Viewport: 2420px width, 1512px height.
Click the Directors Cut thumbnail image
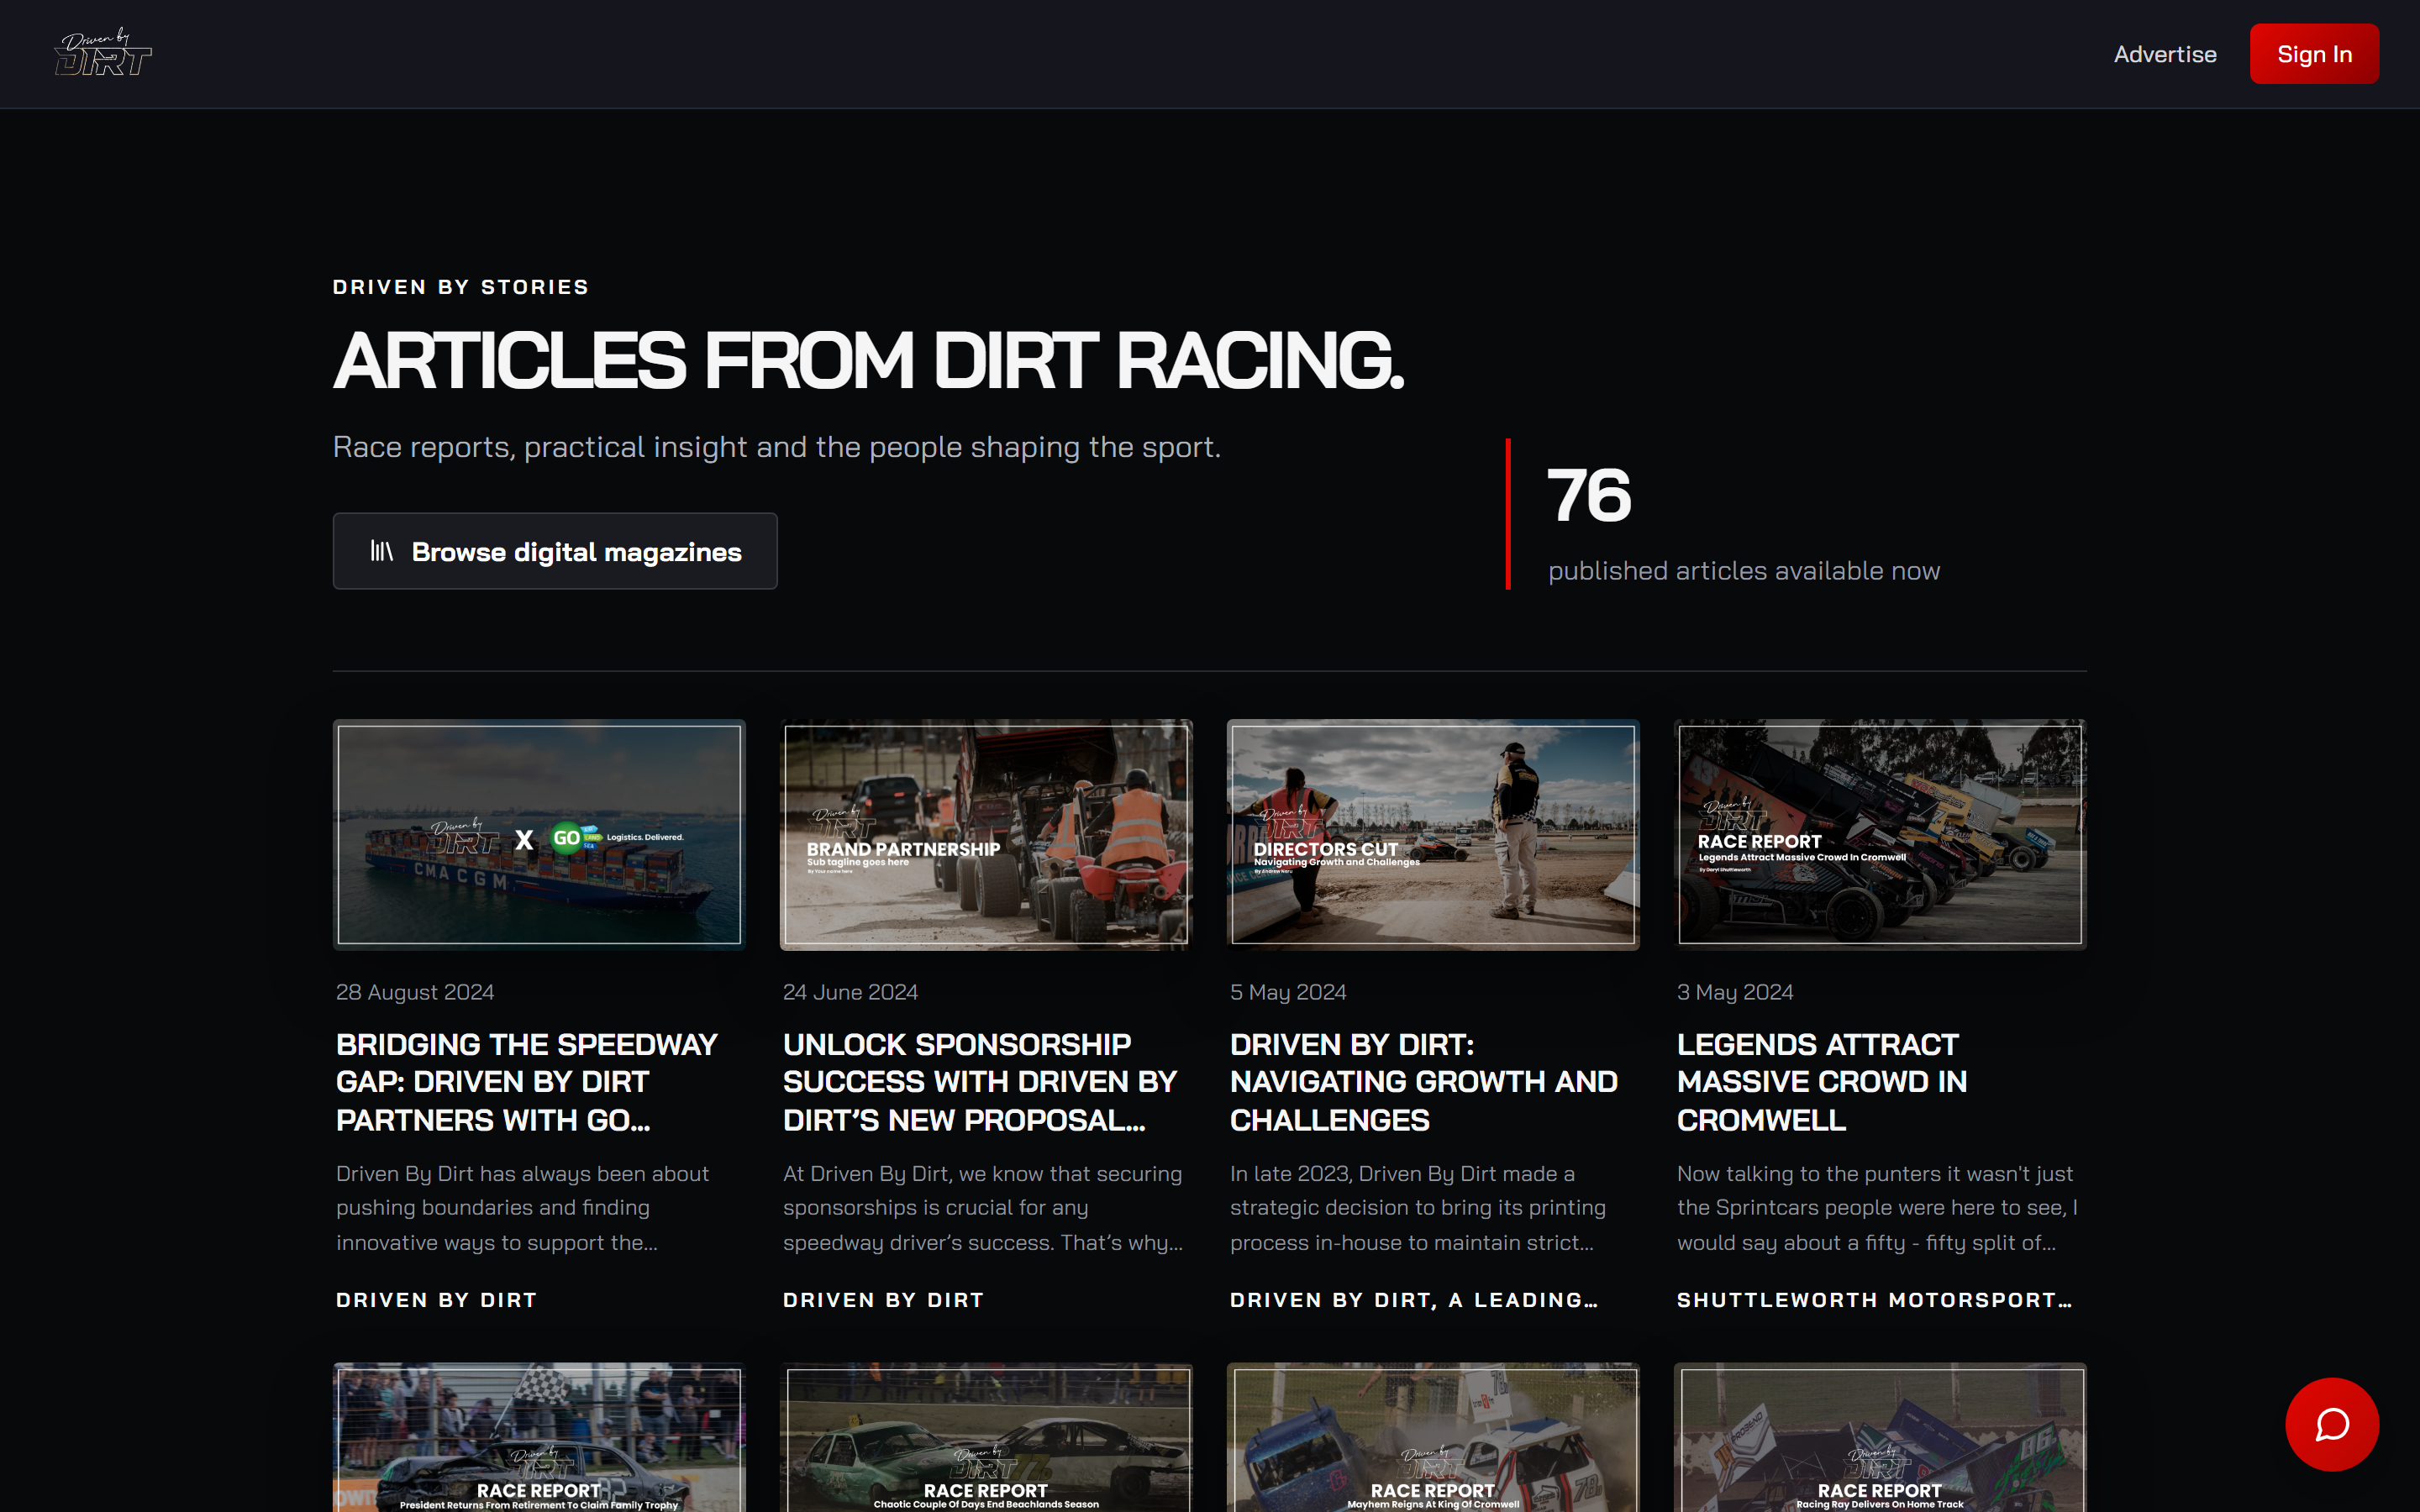click(1433, 834)
